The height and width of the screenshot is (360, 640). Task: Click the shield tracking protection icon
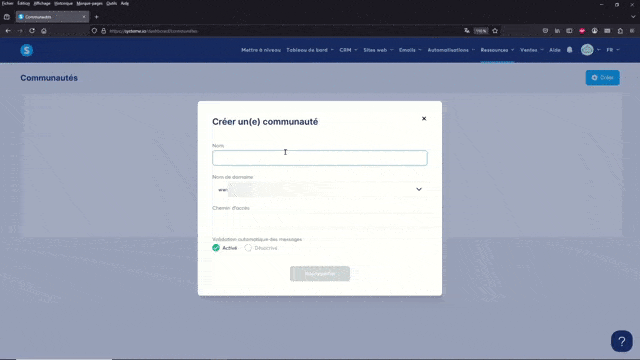[x=94, y=31]
